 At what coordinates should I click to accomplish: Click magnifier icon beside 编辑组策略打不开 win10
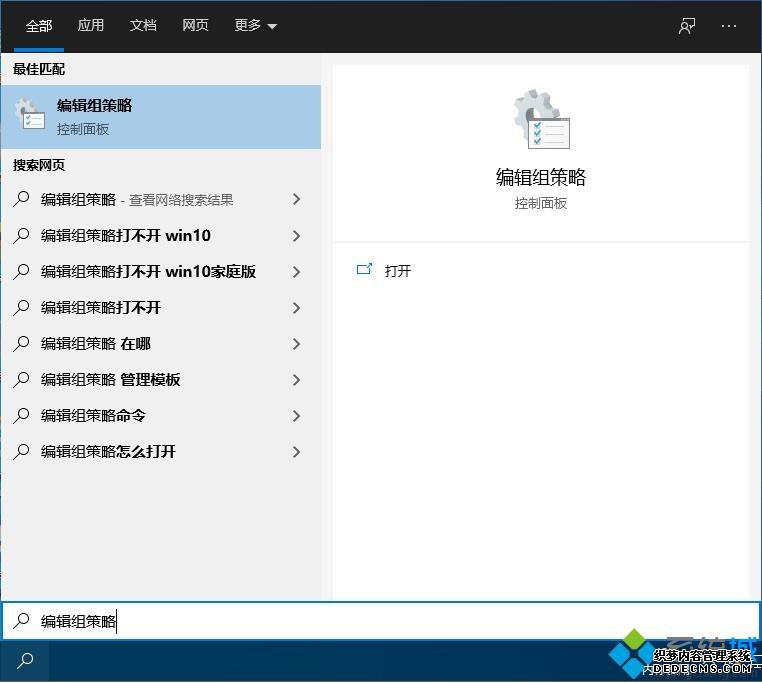[x=21, y=235]
